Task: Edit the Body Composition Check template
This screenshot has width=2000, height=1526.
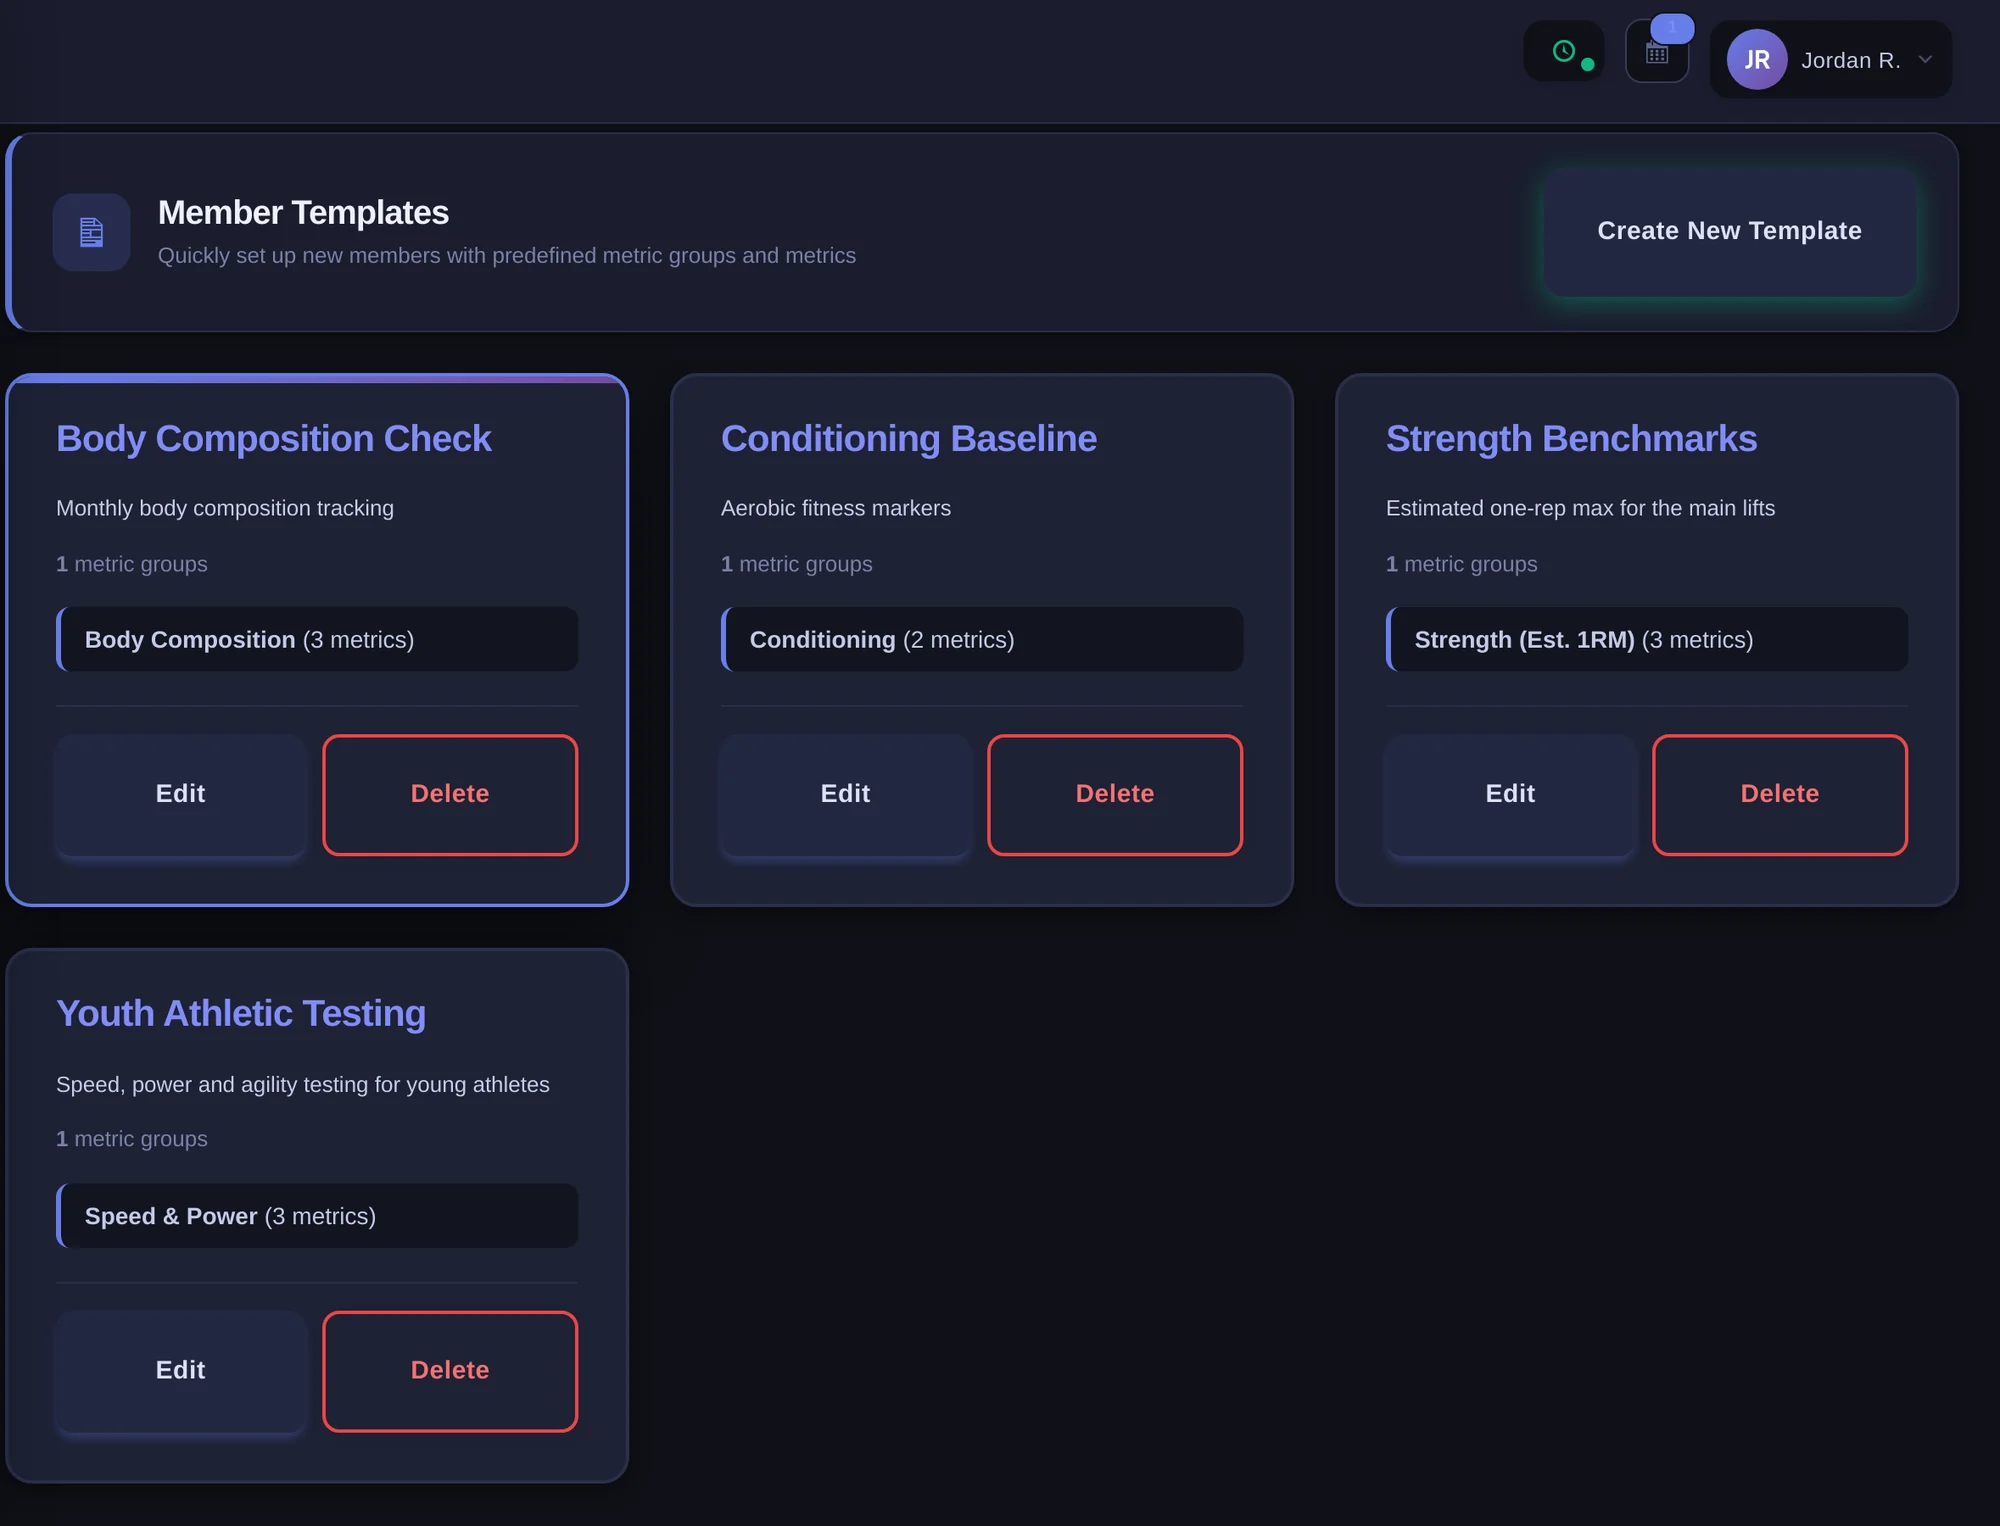Action: click(180, 794)
